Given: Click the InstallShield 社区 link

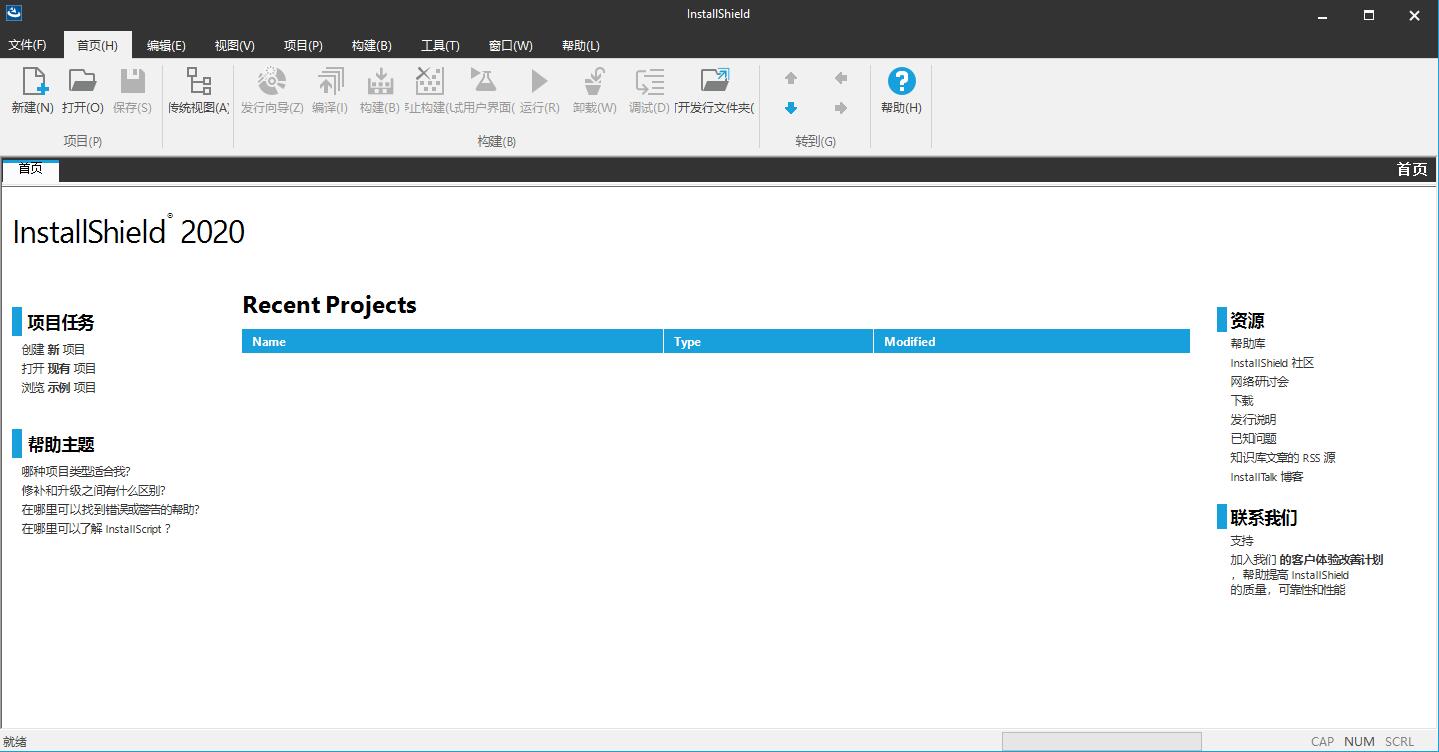Looking at the screenshot, I should (1272, 363).
